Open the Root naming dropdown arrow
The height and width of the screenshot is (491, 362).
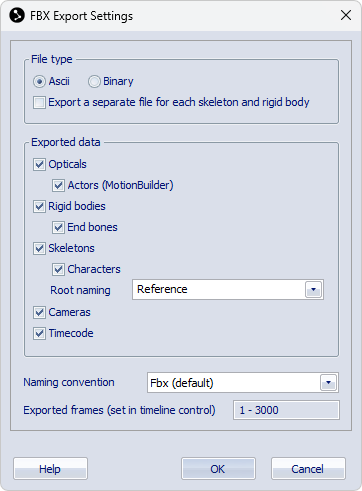click(313, 290)
